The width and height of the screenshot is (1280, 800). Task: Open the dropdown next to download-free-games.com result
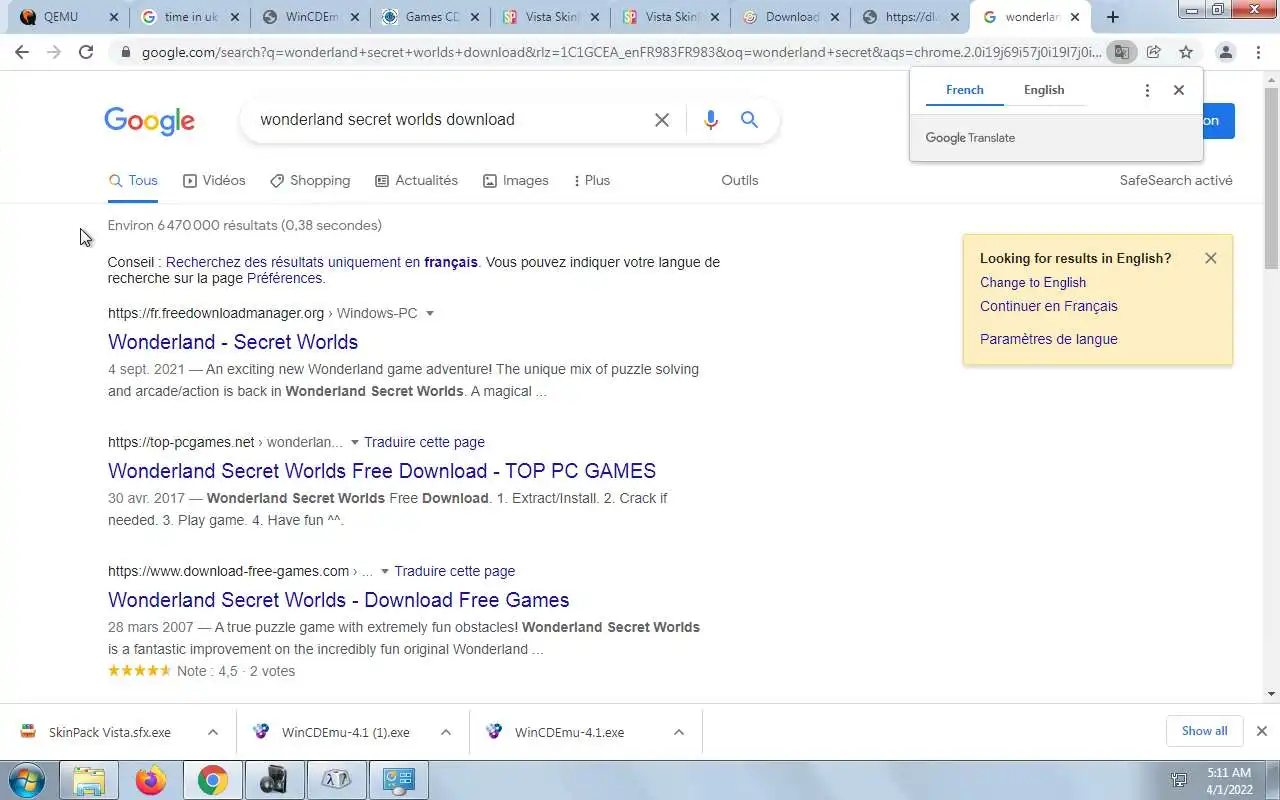tap(384, 571)
